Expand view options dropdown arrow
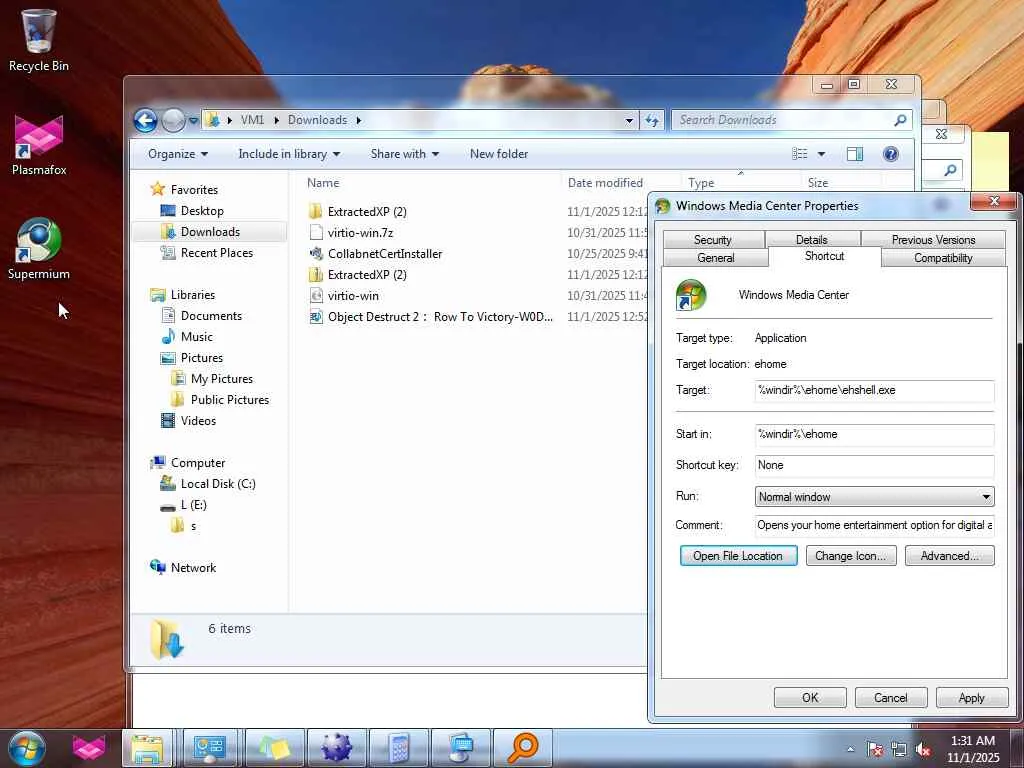 pyautogui.click(x=821, y=154)
